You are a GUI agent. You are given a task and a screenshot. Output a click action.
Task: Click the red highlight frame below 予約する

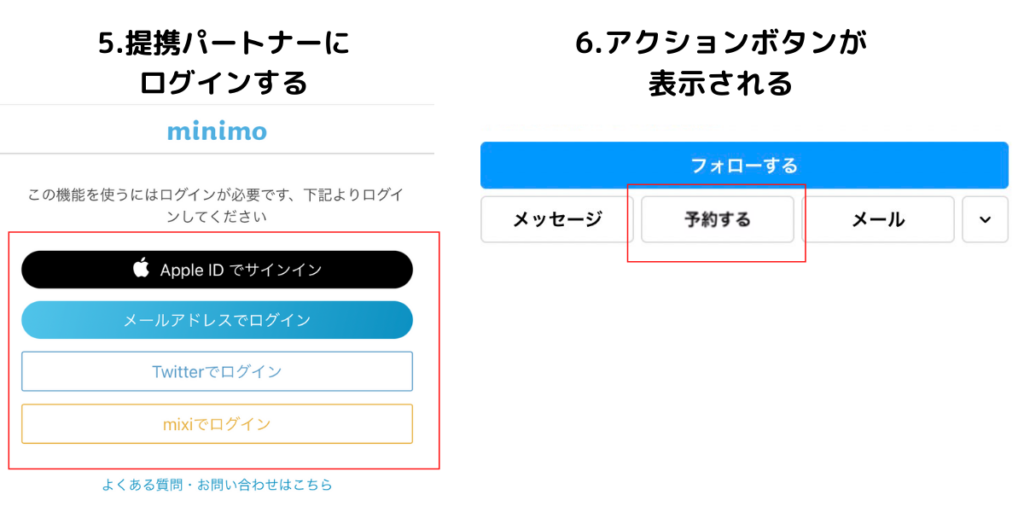pos(716,253)
